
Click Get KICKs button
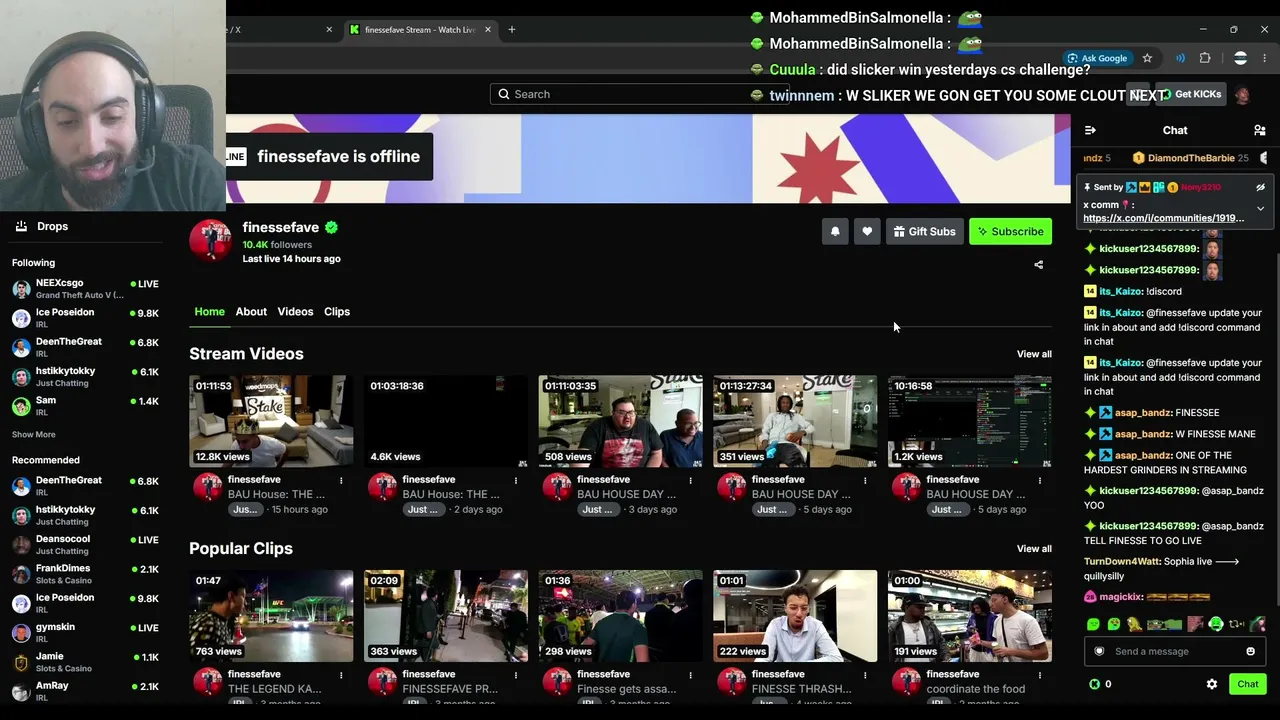(x=1190, y=94)
